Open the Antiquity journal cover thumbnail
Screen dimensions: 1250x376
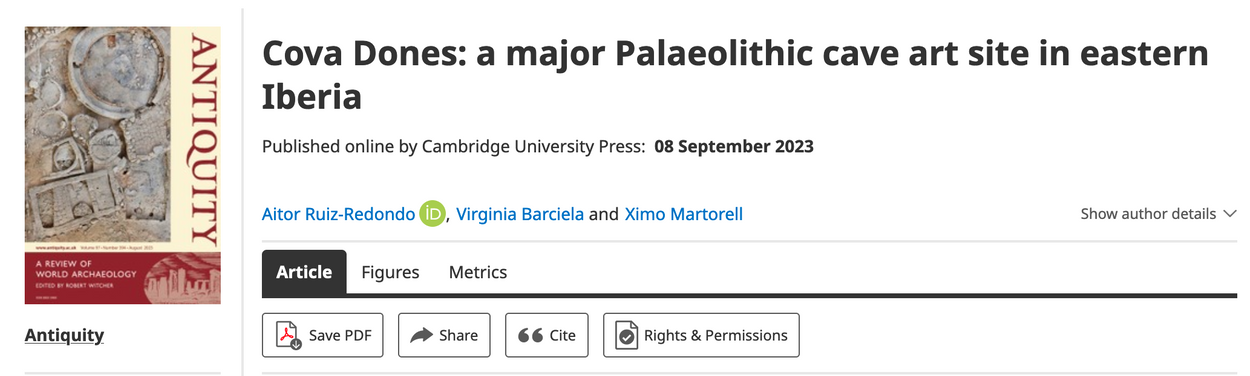tap(123, 165)
